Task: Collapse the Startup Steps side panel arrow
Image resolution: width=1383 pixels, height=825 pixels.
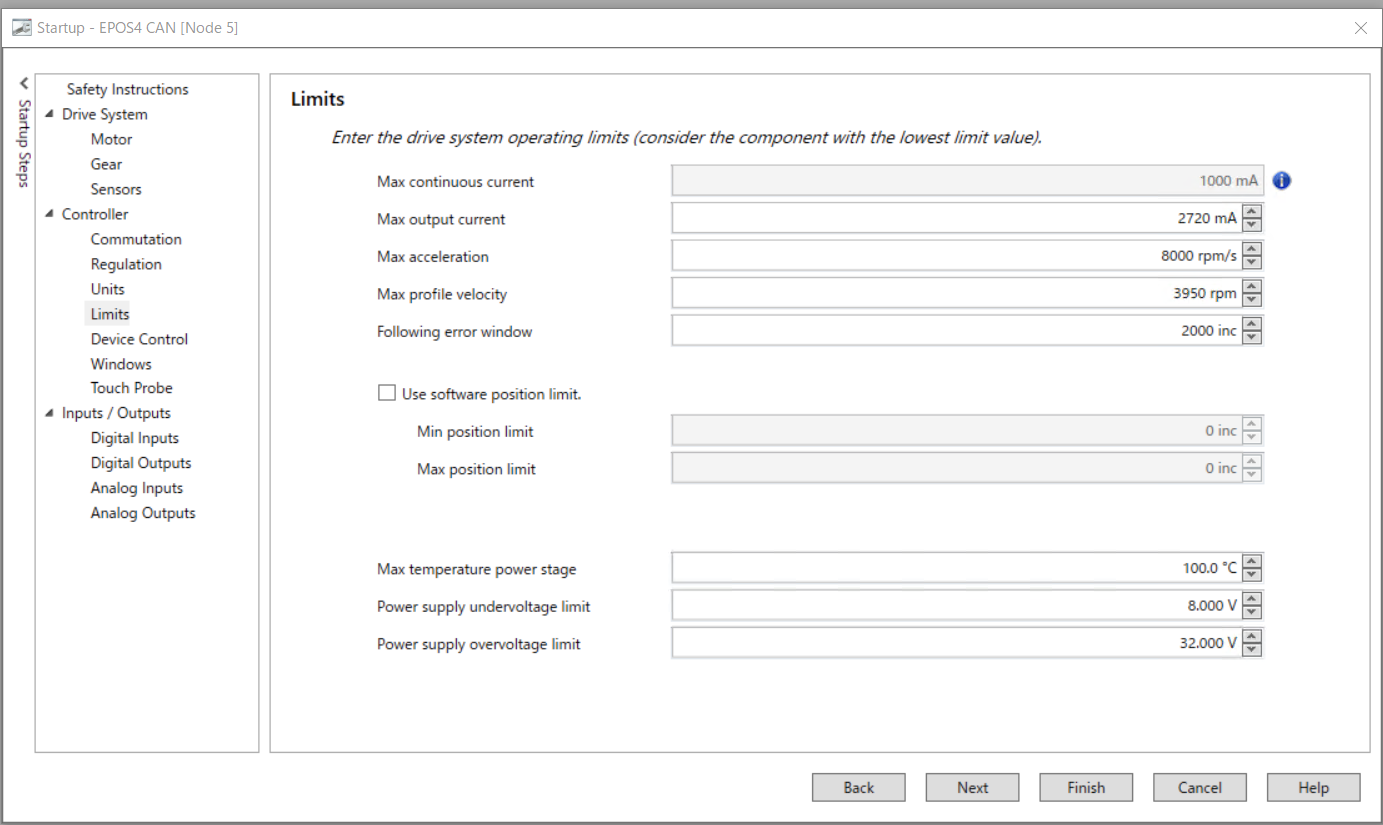Action: (23, 84)
